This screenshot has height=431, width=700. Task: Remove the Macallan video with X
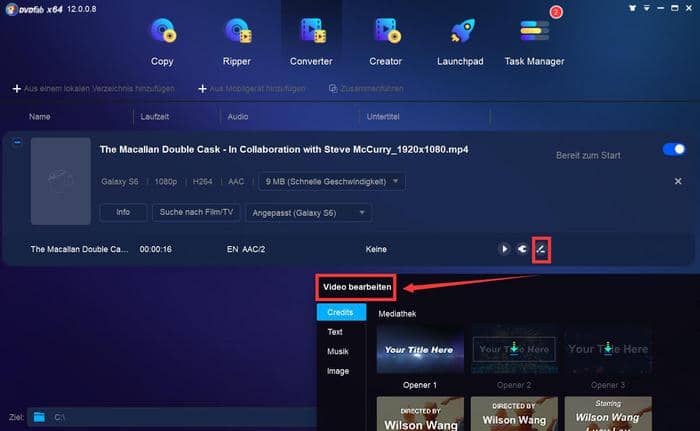[678, 181]
